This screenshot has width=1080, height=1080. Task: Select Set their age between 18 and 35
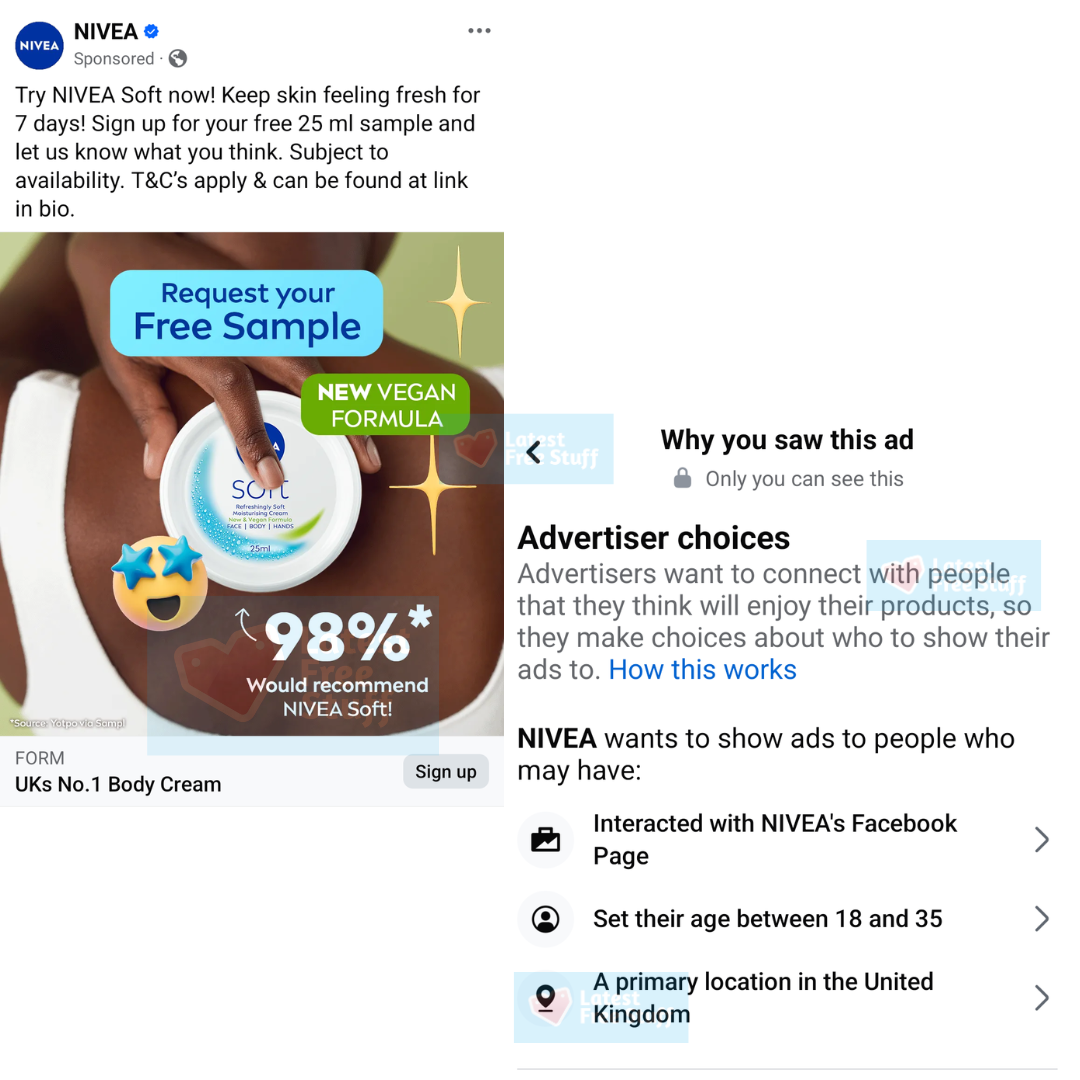pyautogui.click(x=787, y=919)
